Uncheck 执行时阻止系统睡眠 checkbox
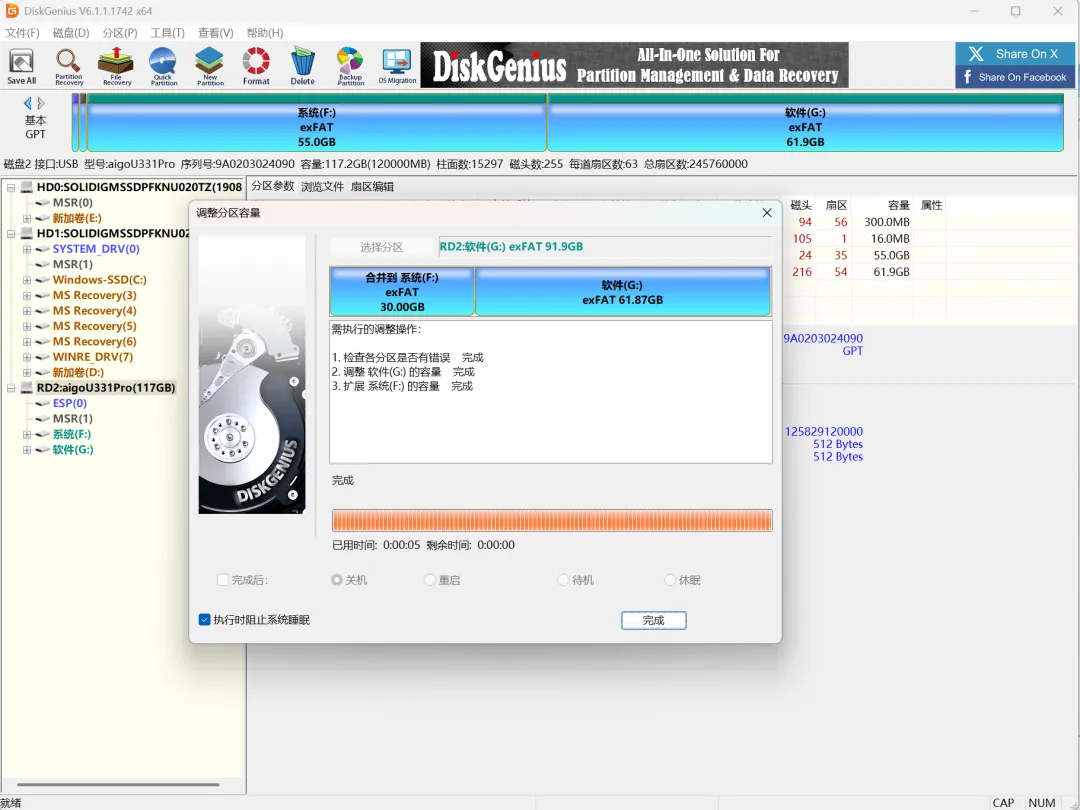The width and height of the screenshot is (1080, 810). (x=205, y=620)
